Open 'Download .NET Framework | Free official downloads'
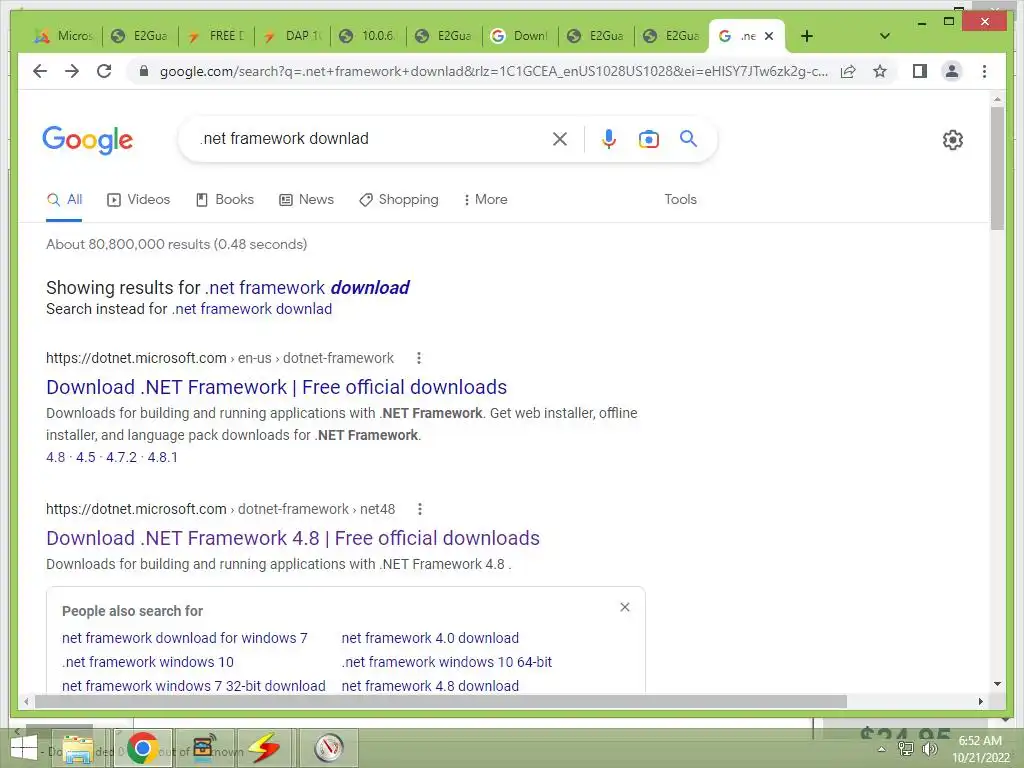 pyautogui.click(x=276, y=387)
